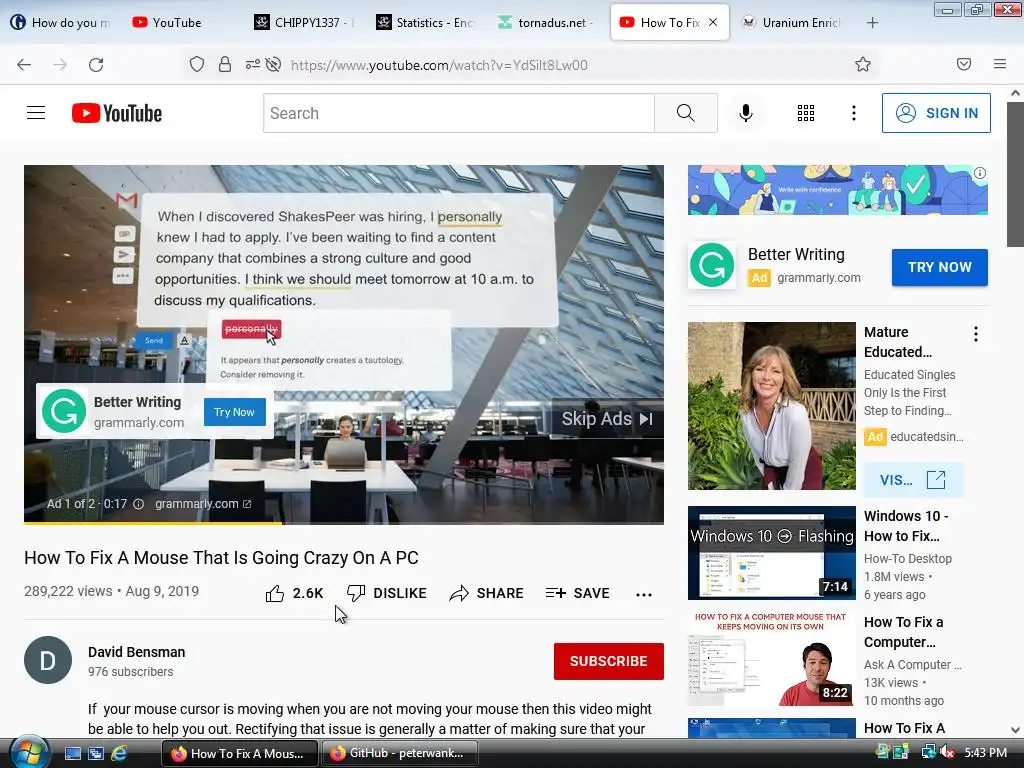This screenshot has width=1024, height=768.
Task: Click Skip Ads on the video
Action: (x=607, y=419)
